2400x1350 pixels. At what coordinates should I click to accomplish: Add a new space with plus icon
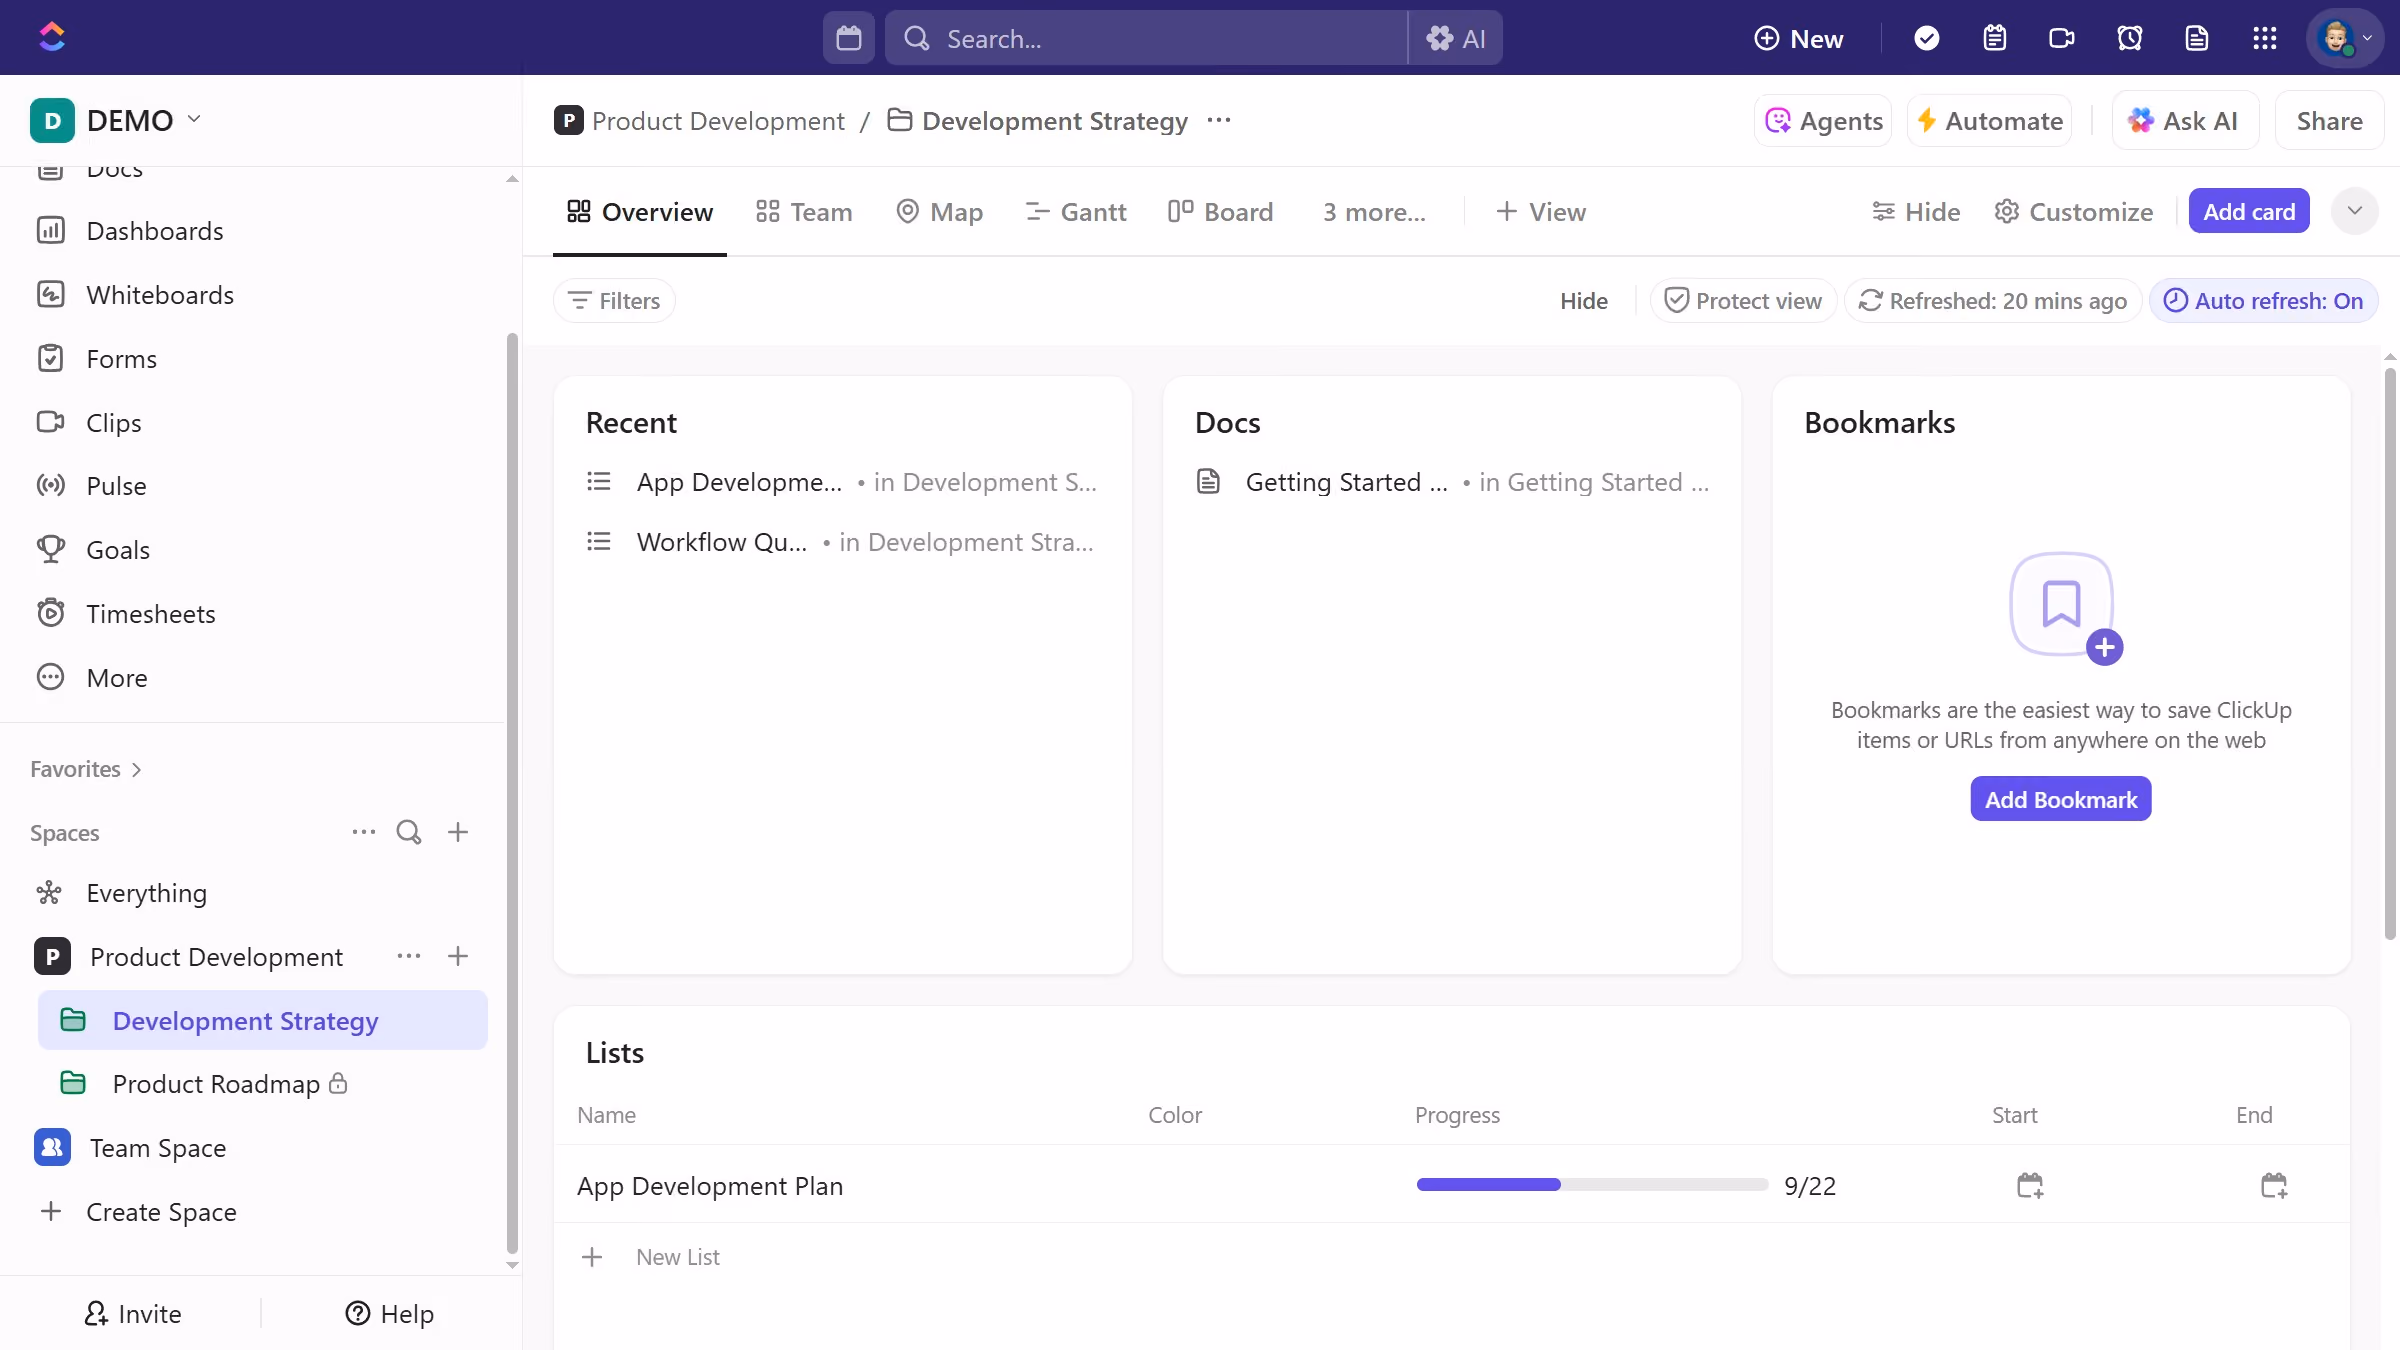(458, 832)
